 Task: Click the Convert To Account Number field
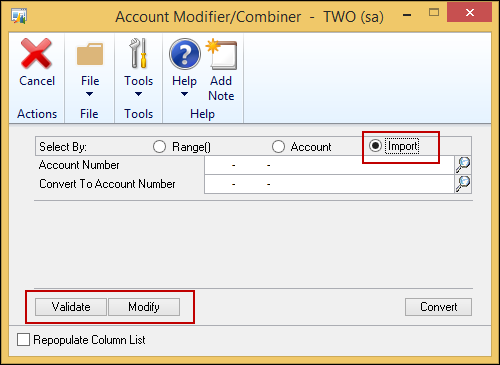tap(329, 184)
